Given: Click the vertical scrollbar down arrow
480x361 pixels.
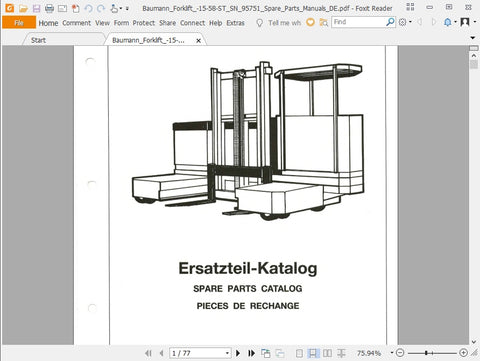Looking at the screenshot, I should (474, 342).
